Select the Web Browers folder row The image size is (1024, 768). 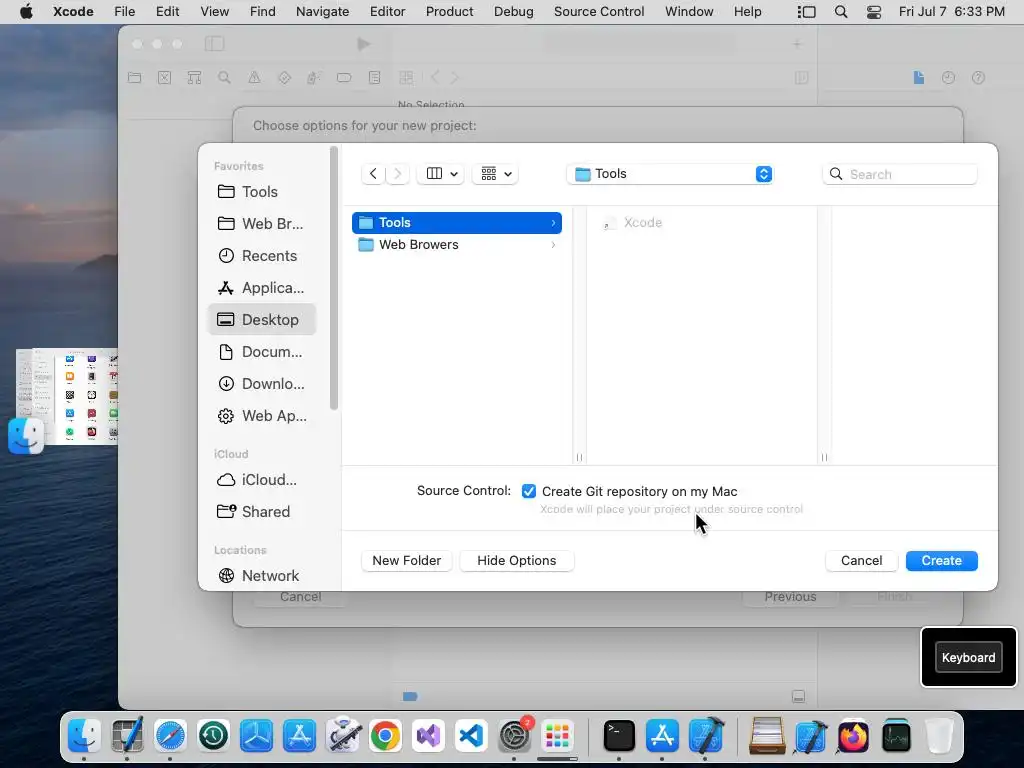(456, 245)
